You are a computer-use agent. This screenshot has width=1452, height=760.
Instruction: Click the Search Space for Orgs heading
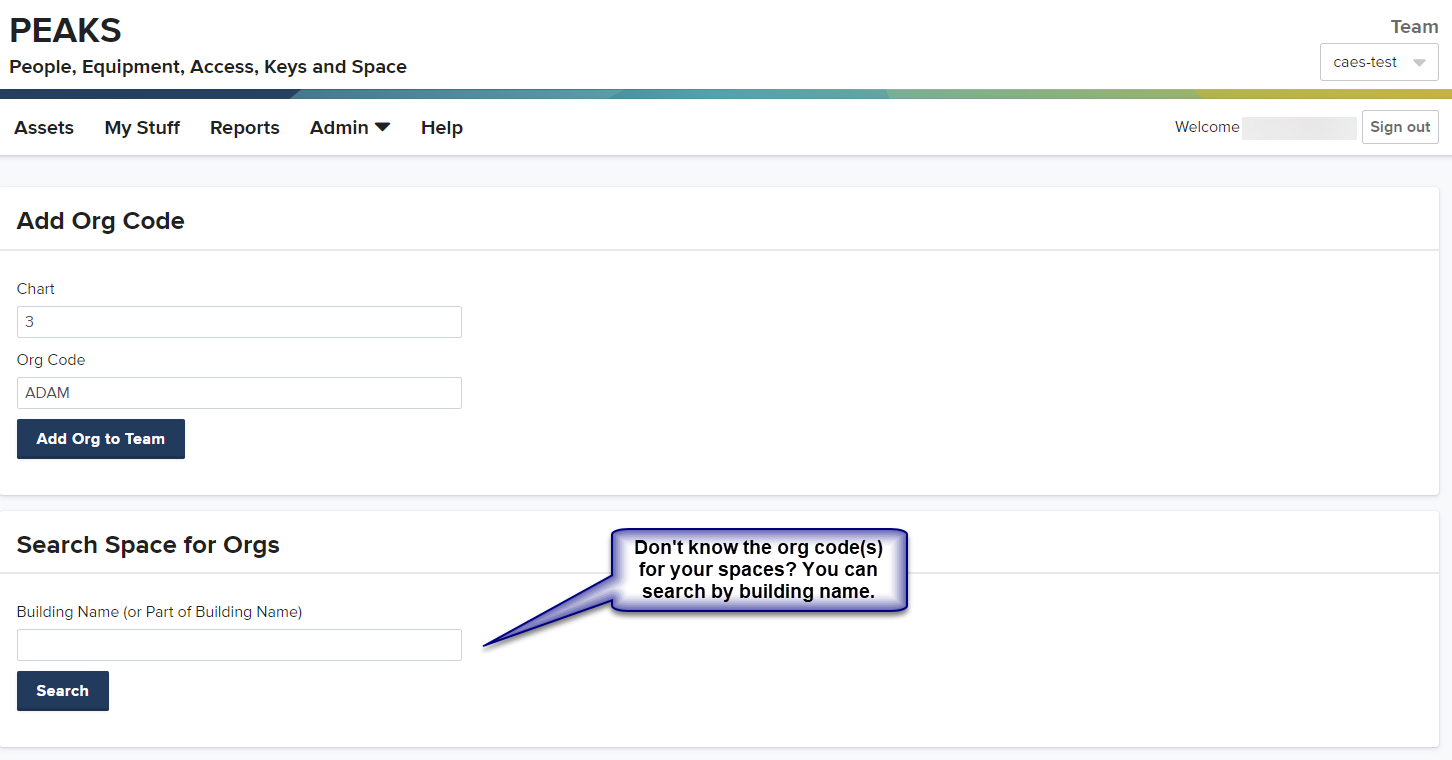pyautogui.click(x=148, y=545)
